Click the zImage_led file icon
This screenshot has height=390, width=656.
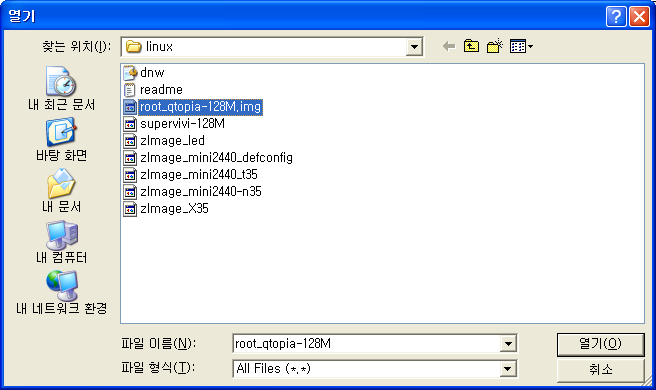(x=130, y=141)
